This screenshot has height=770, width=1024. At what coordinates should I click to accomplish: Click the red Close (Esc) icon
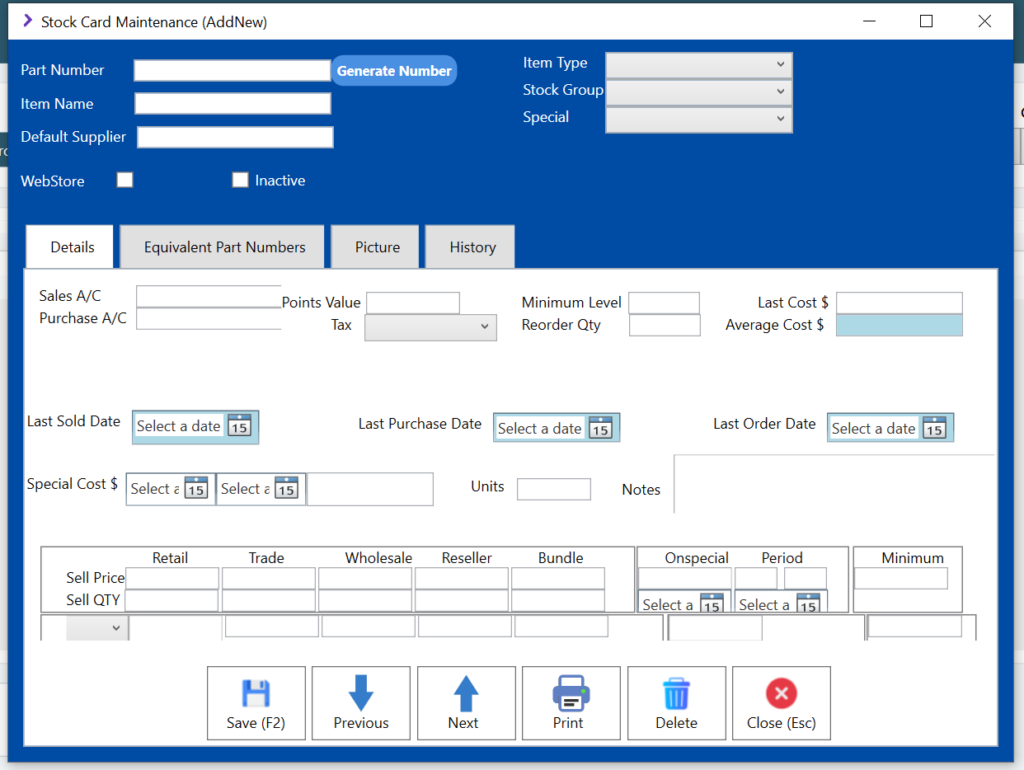(781, 693)
